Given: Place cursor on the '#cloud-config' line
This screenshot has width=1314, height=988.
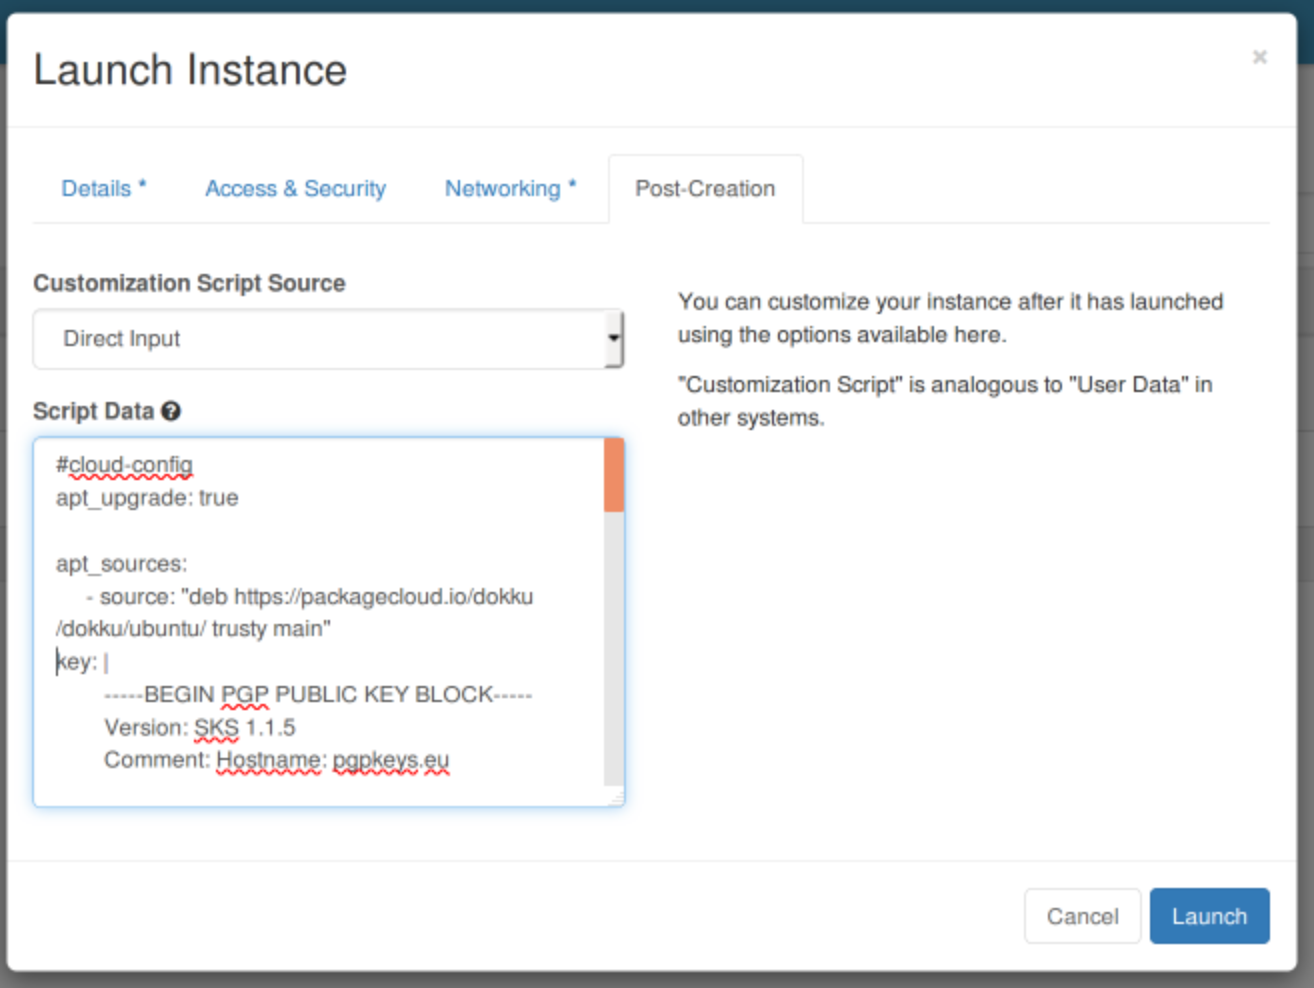Looking at the screenshot, I should (124, 465).
